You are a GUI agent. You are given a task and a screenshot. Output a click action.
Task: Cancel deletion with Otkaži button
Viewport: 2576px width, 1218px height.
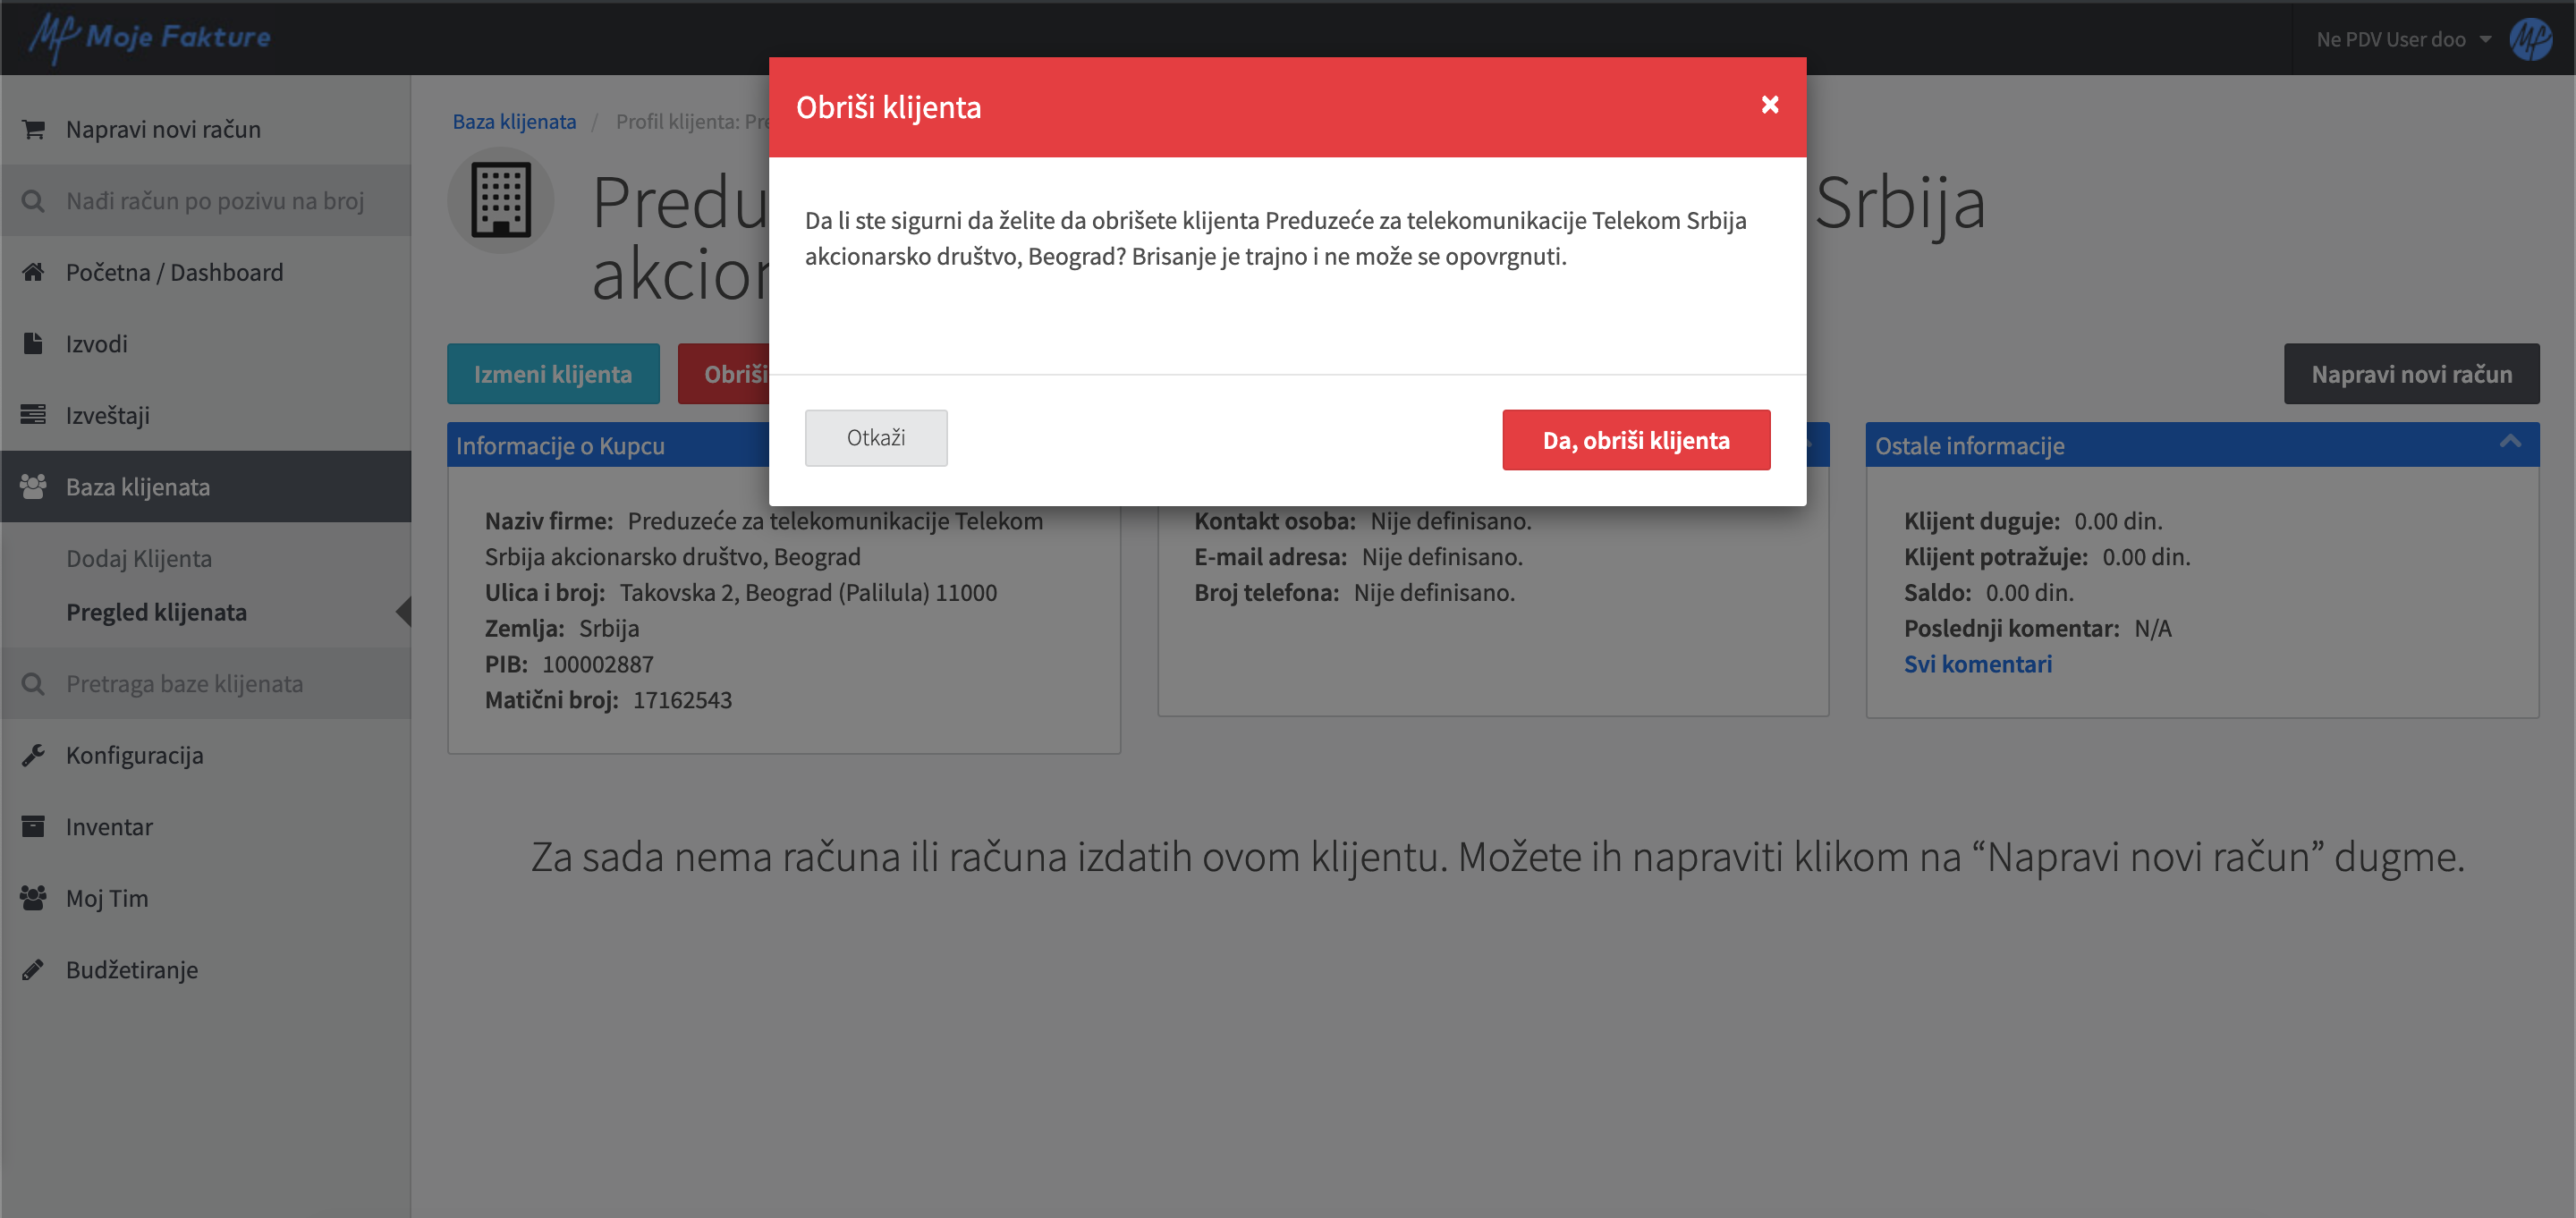coord(876,438)
